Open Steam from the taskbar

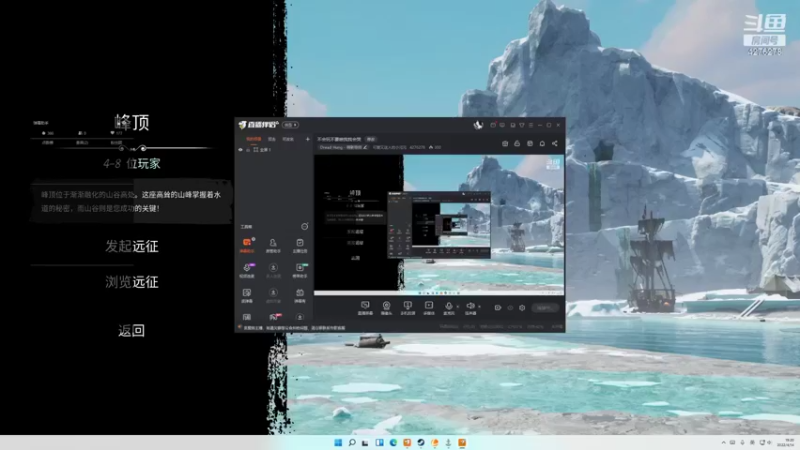(x=421, y=443)
